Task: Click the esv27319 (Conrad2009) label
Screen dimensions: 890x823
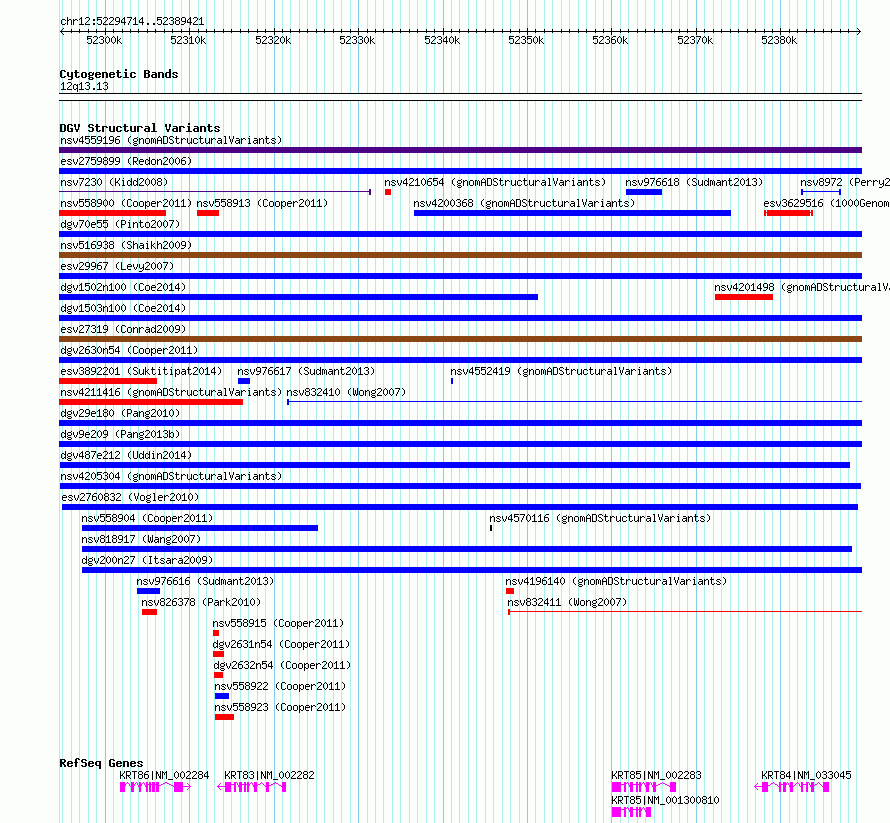Action: point(123,329)
